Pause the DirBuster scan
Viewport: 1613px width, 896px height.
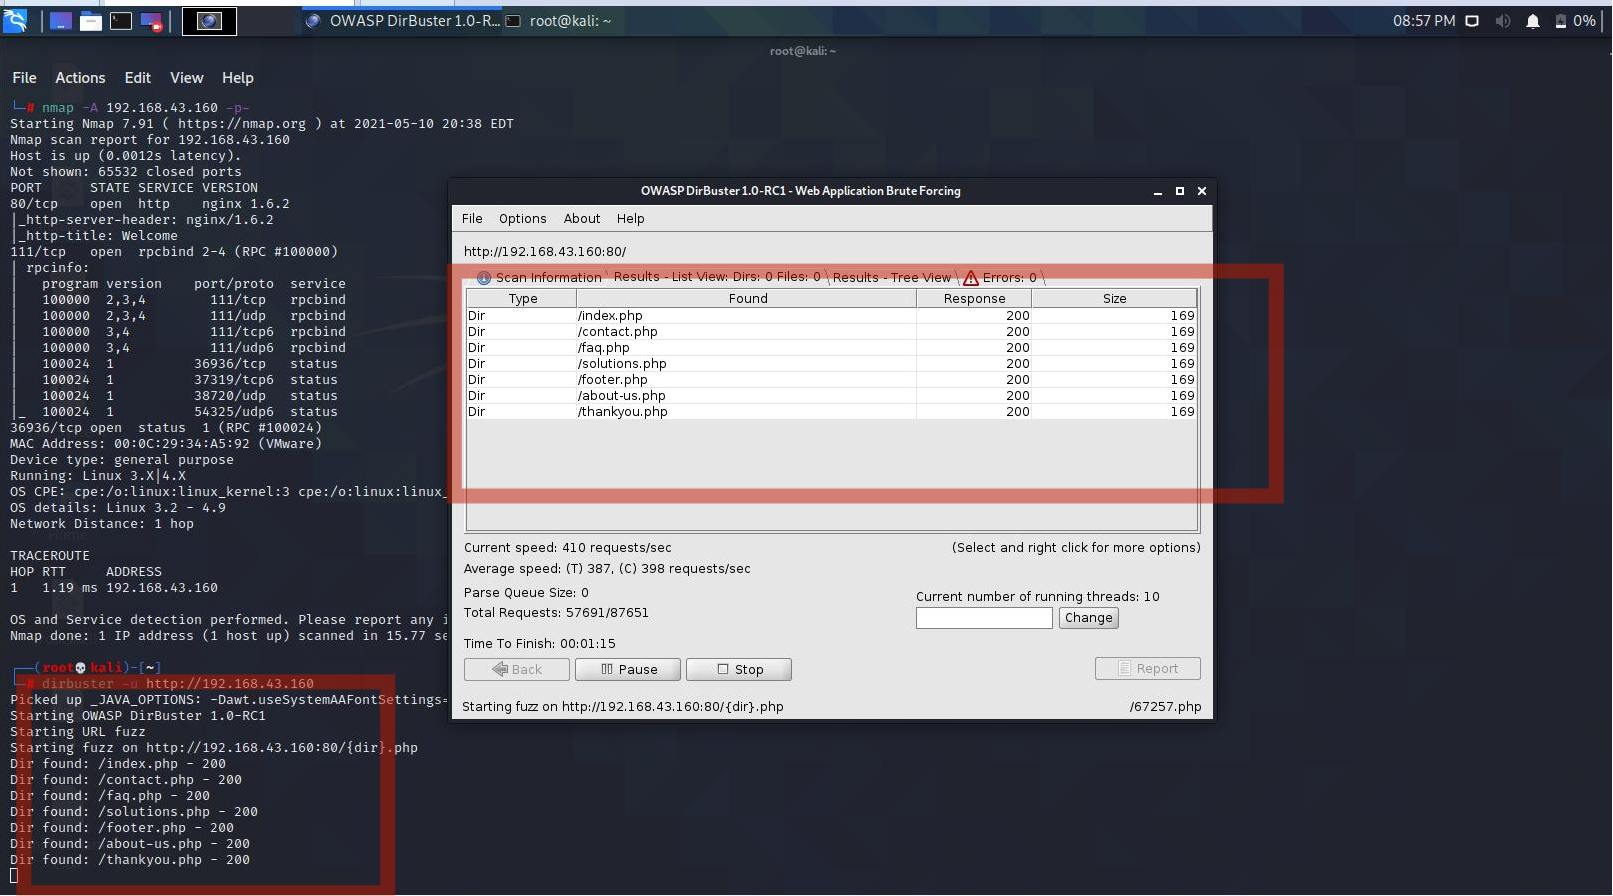tap(629, 669)
